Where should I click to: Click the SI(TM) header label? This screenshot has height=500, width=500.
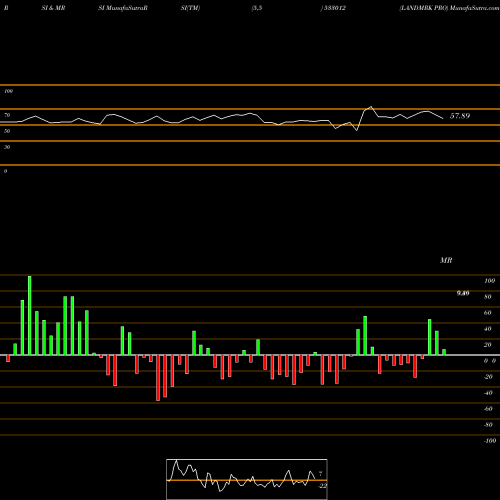click(x=190, y=8)
